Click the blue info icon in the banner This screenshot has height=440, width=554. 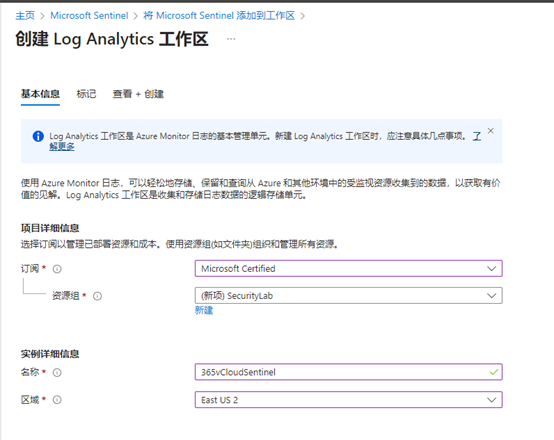[38, 136]
